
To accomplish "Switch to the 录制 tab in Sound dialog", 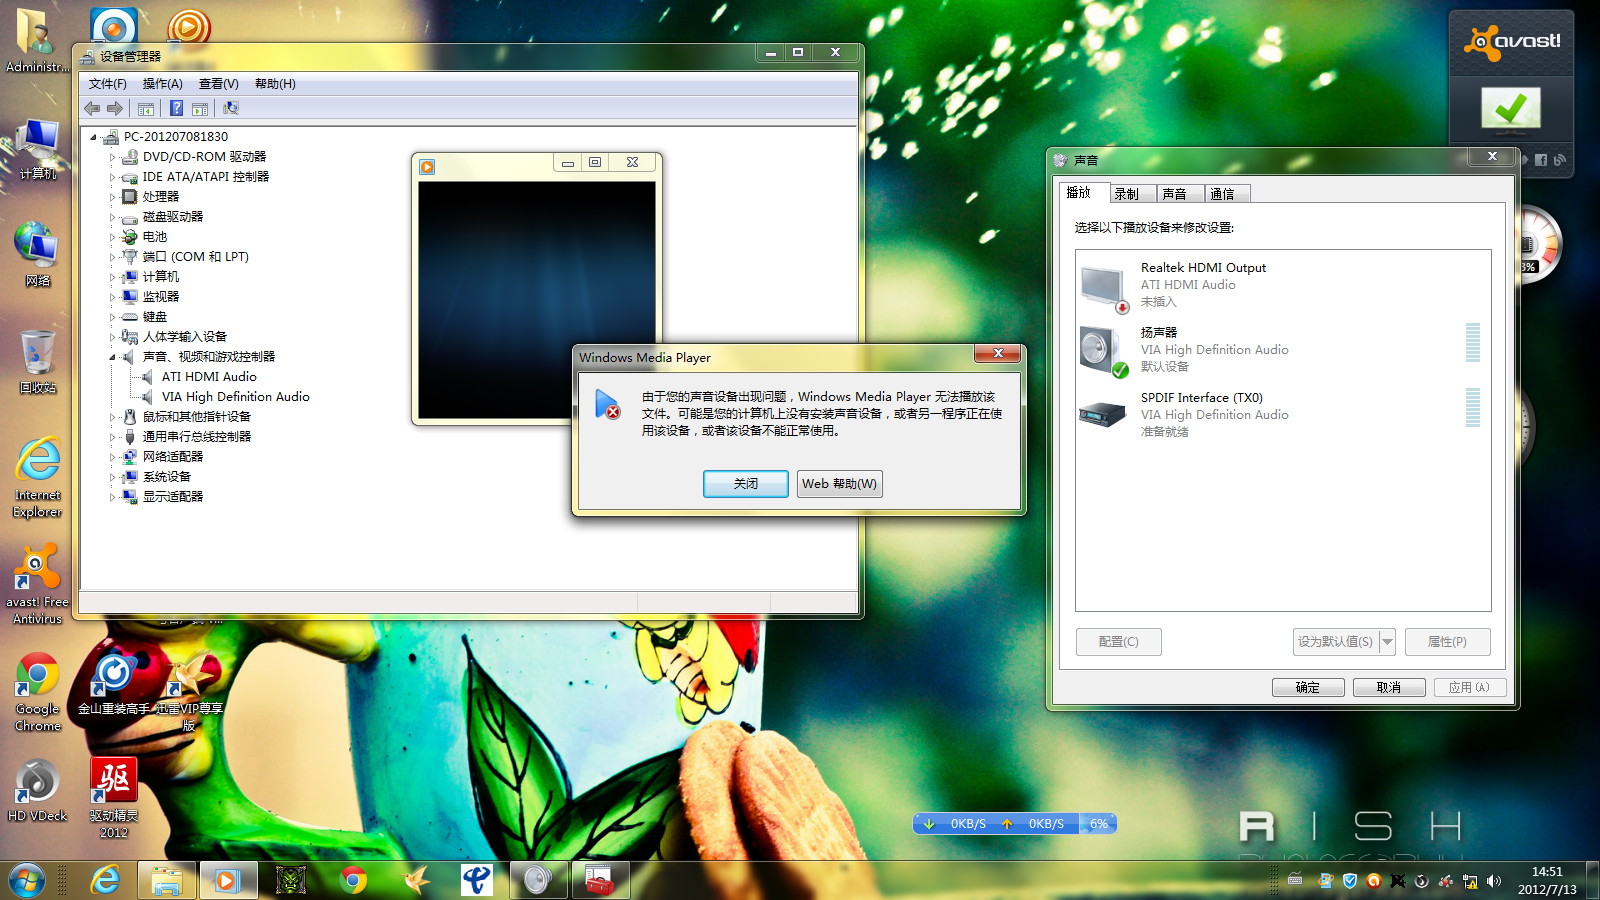I will click(x=1133, y=194).
